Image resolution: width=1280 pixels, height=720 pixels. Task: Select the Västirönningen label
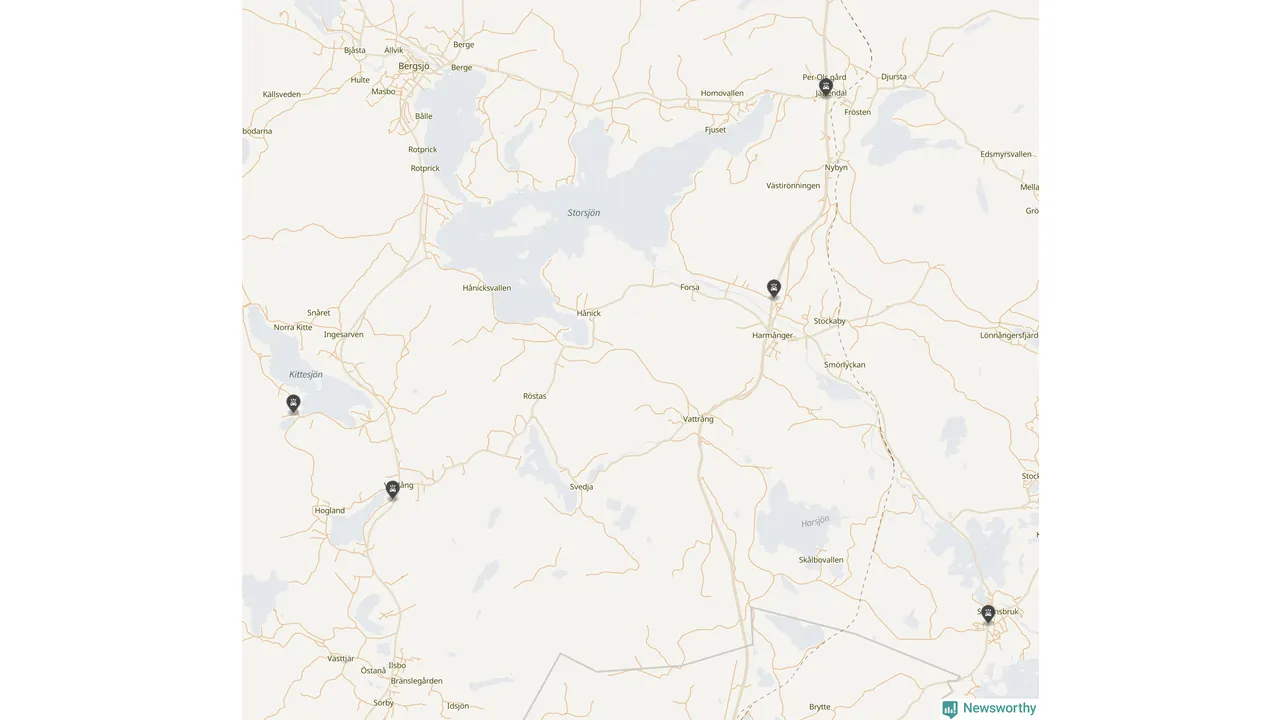tap(793, 186)
